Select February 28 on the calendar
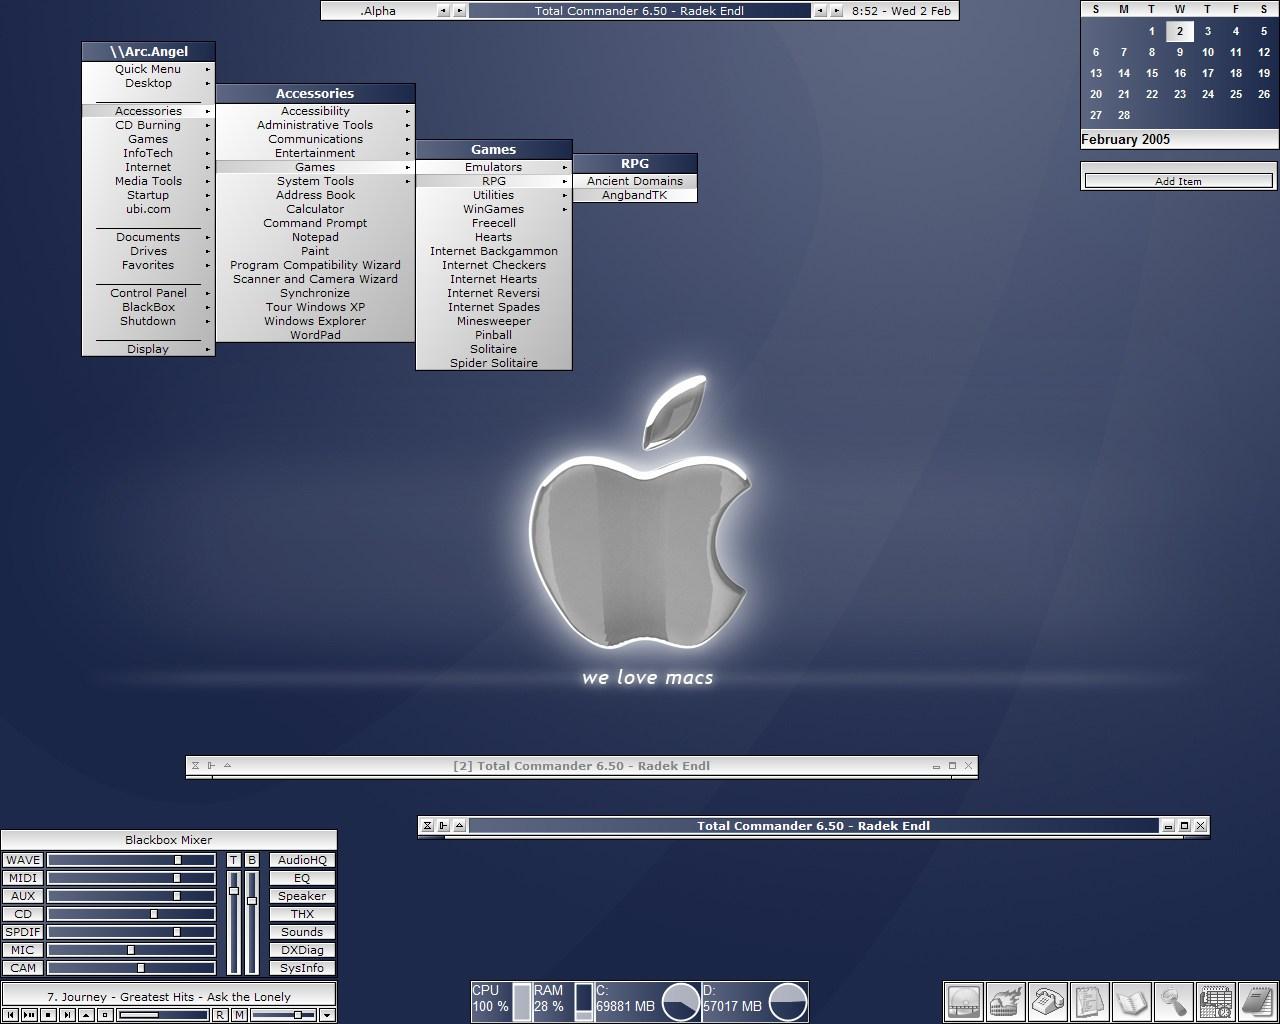1280x1024 pixels. click(x=1124, y=115)
